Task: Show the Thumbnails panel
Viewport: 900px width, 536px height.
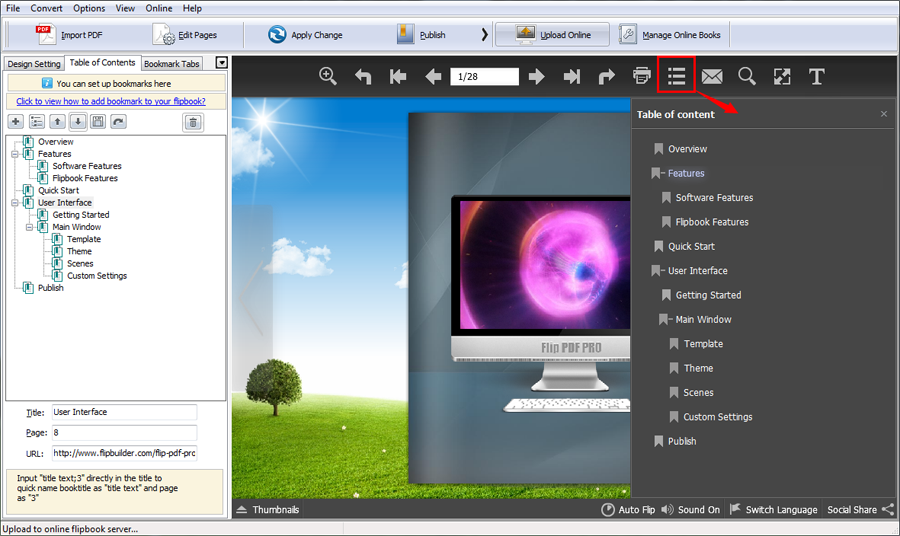Action: 267,510
